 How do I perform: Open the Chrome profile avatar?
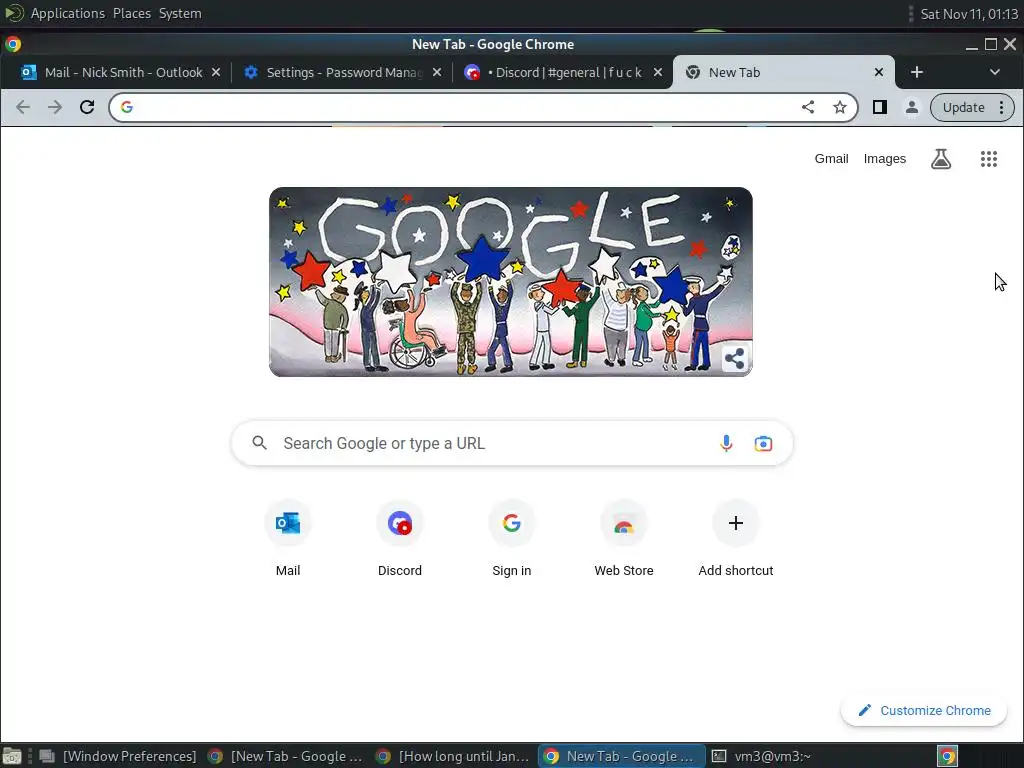coord(912,107)
